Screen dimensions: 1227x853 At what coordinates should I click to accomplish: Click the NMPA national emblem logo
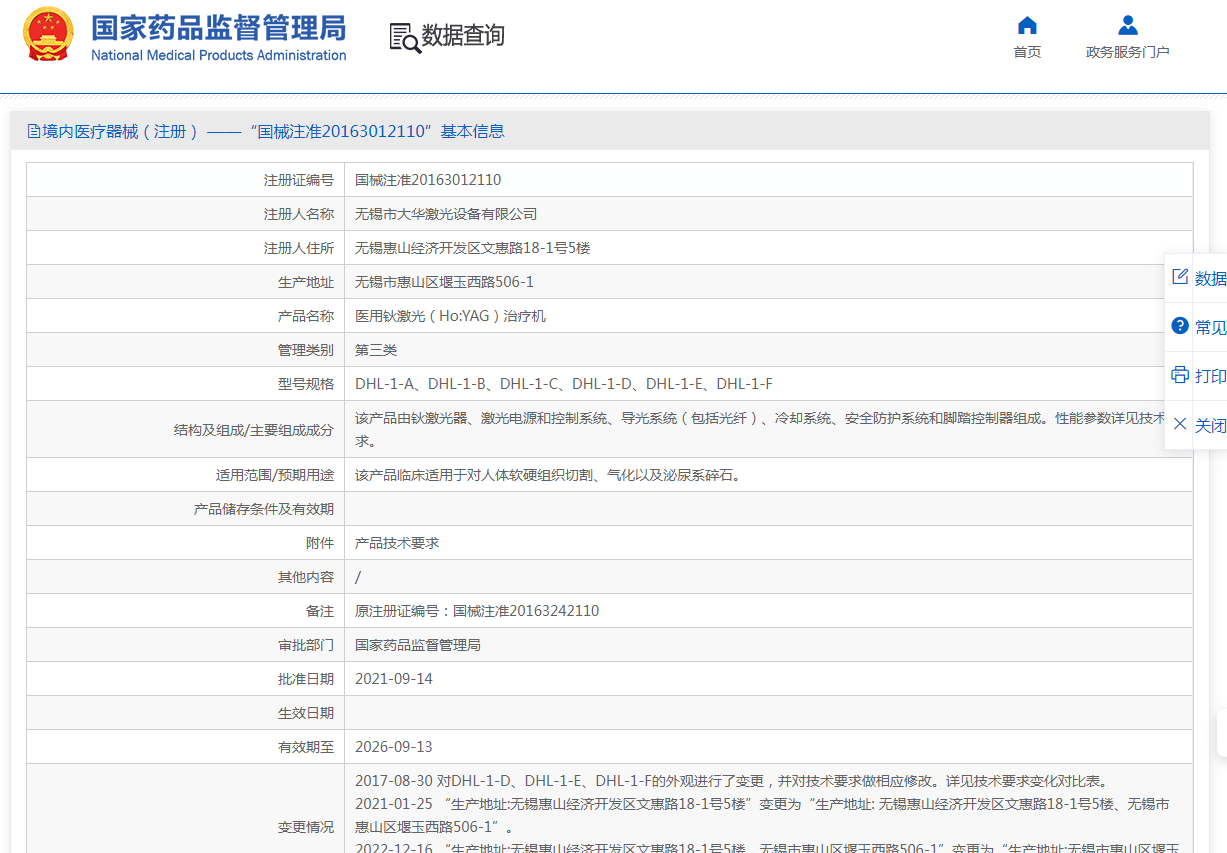[x=48, y=34]
